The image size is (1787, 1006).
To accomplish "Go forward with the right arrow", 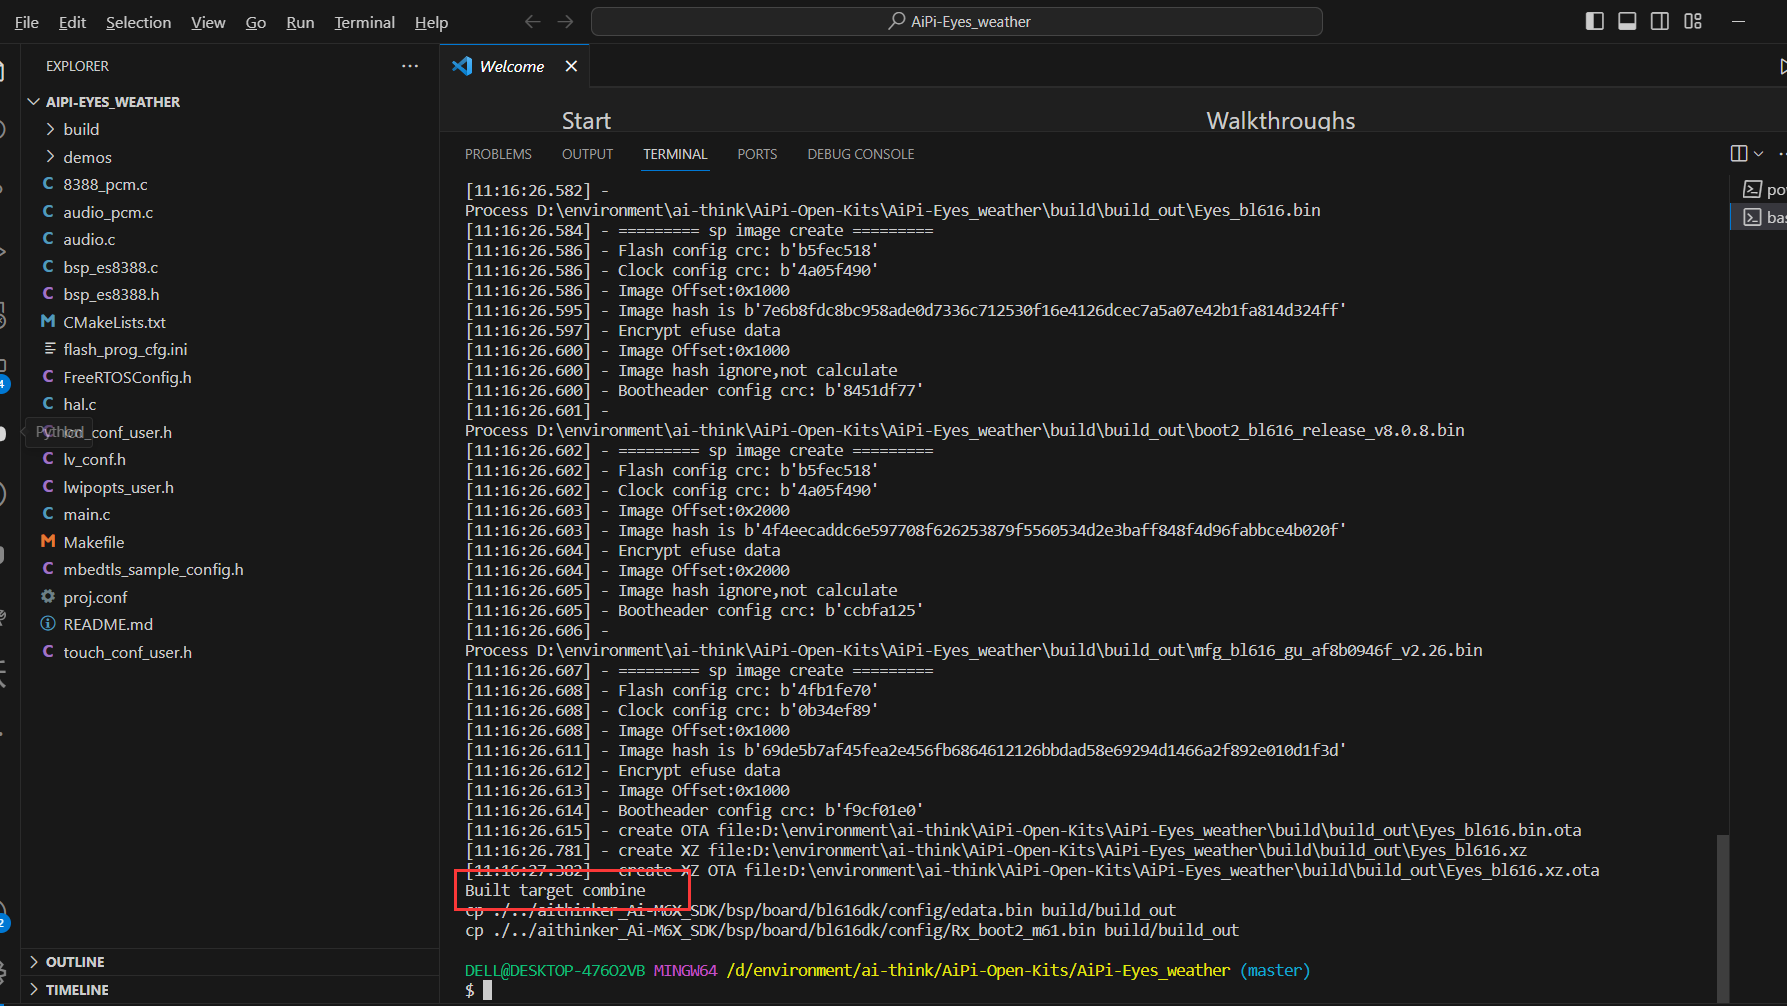I will [x=566, y=21].
